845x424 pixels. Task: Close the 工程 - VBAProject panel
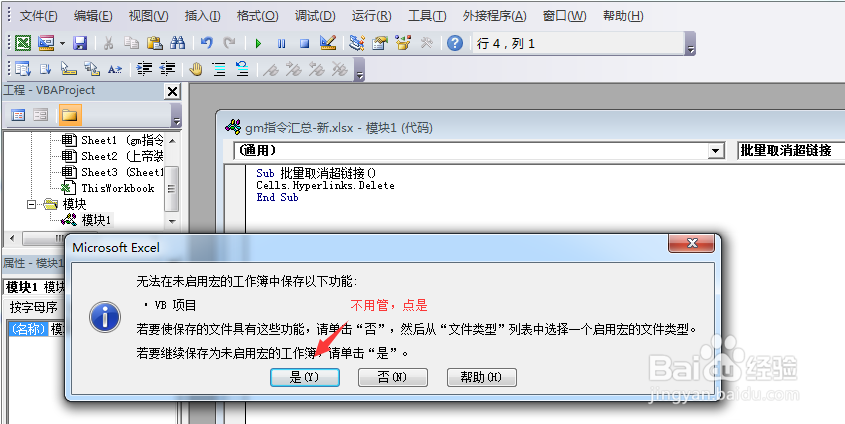[172, 92]
